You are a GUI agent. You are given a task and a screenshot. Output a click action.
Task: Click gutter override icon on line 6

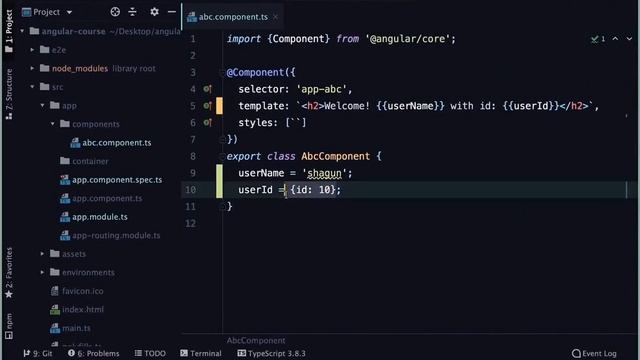(x=207, y=122)
